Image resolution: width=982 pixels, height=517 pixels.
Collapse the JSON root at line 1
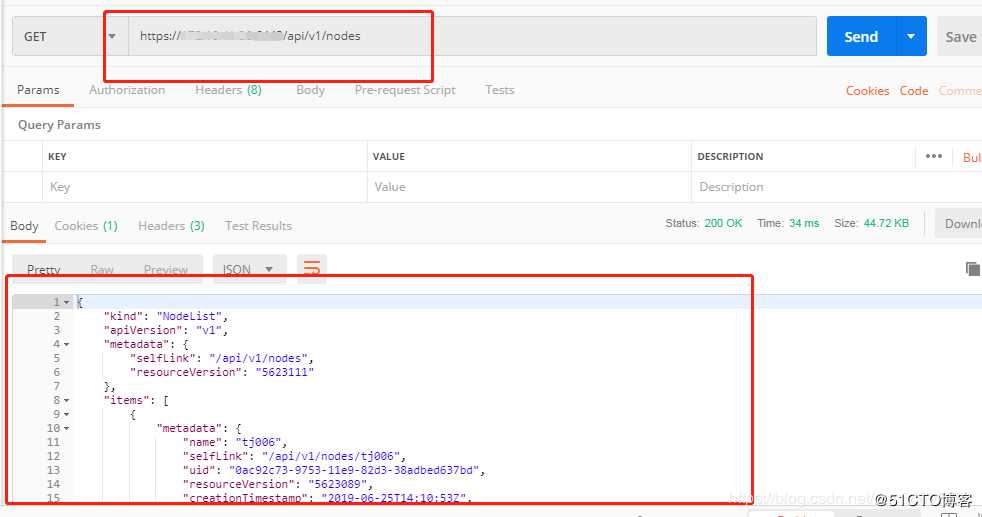[66, 302]
